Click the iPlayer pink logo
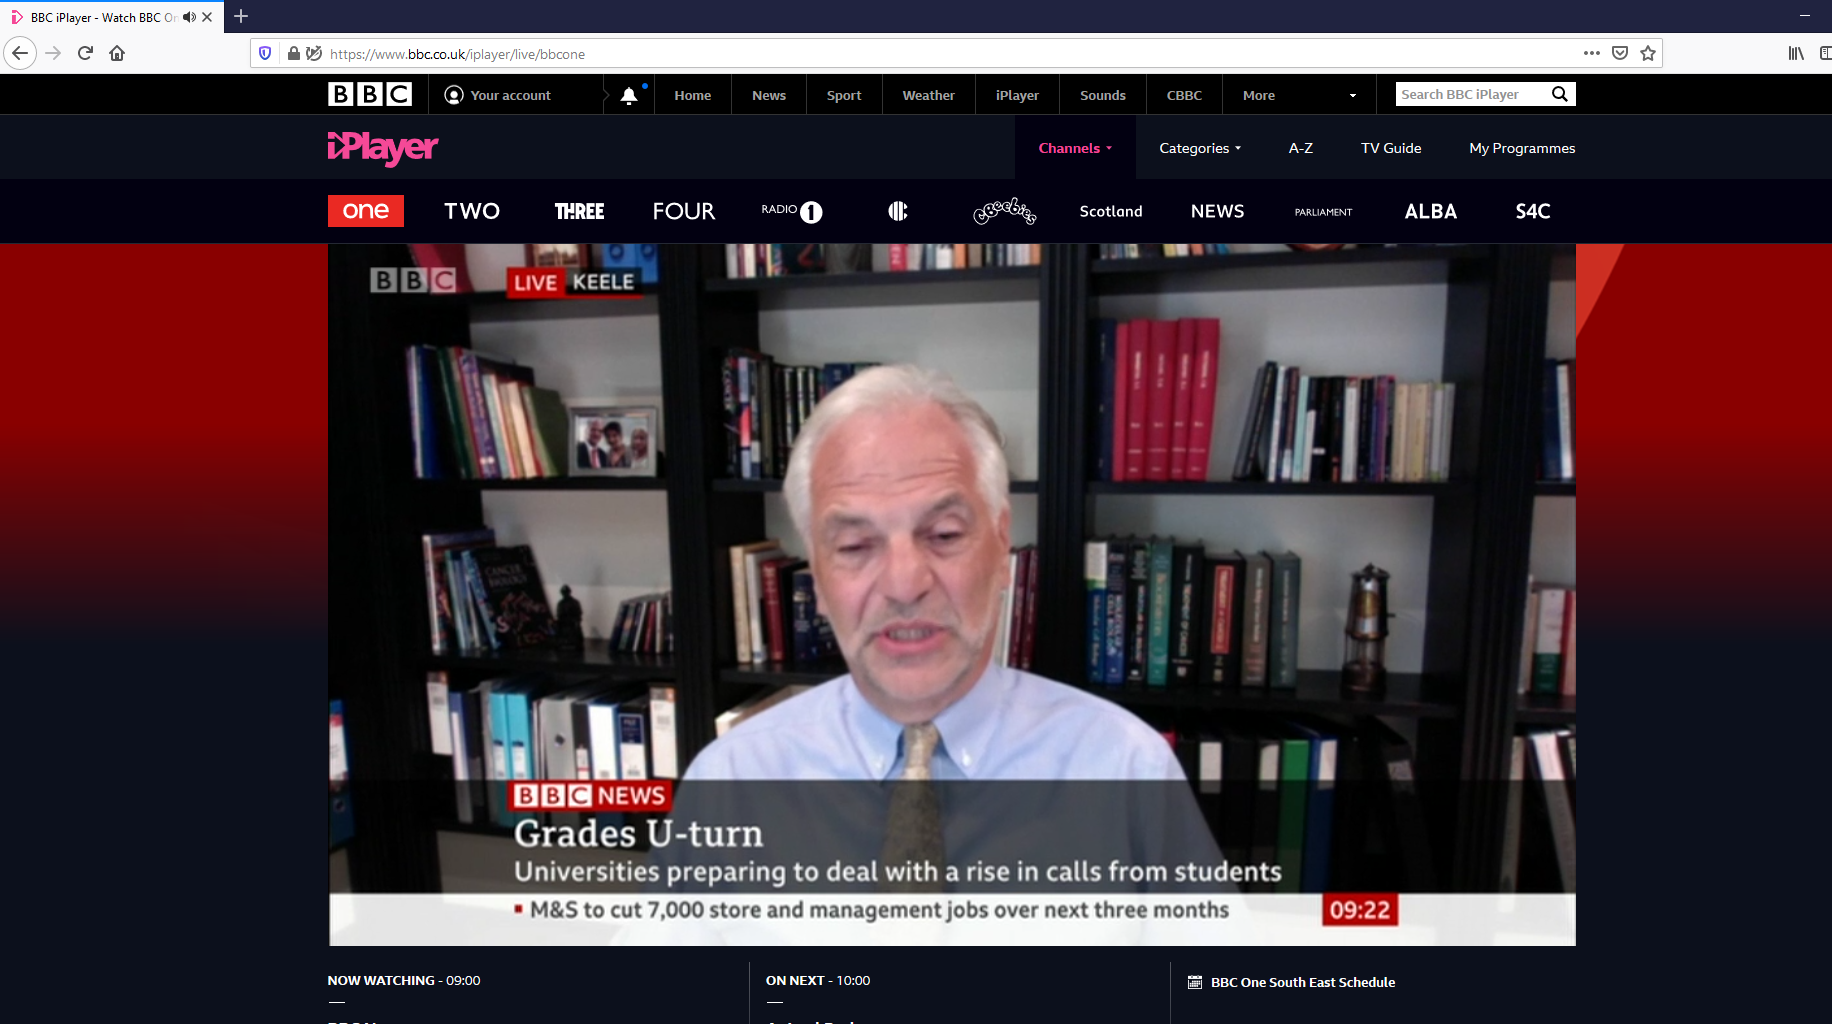This screenshot has width=1832, height=1024. (382, 148)
